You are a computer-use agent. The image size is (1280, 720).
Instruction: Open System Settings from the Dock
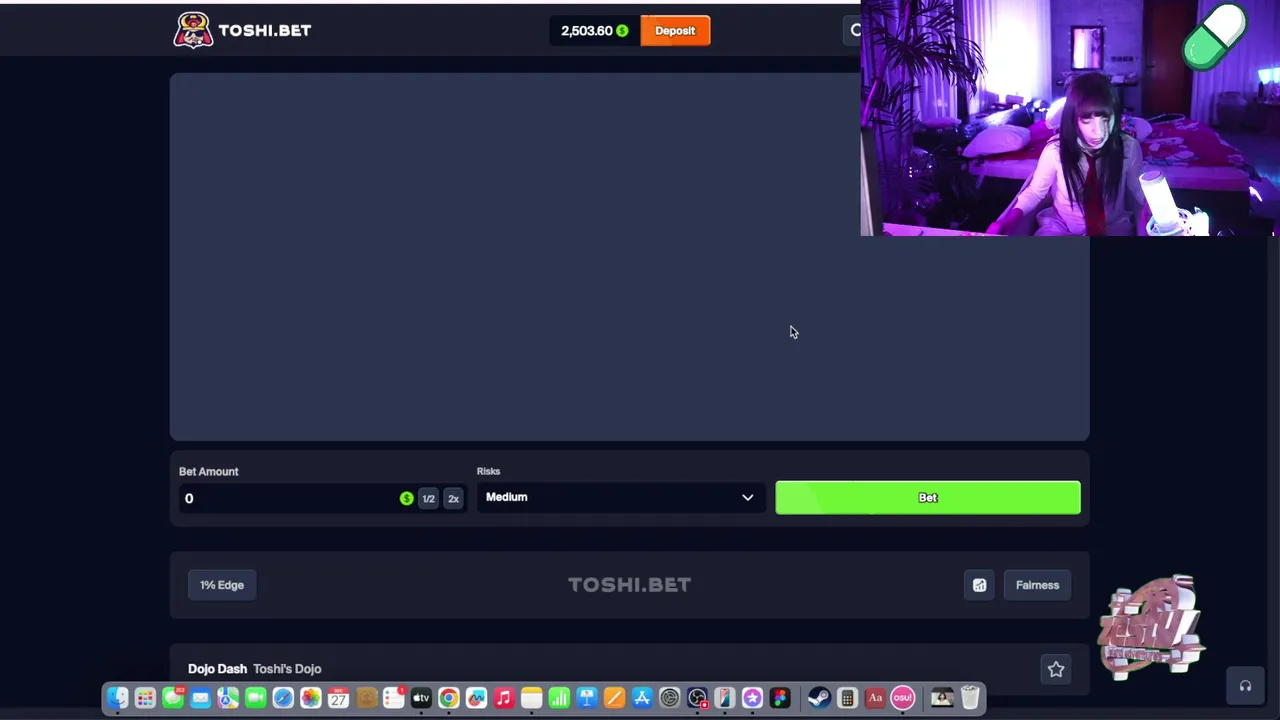point(669,697)
